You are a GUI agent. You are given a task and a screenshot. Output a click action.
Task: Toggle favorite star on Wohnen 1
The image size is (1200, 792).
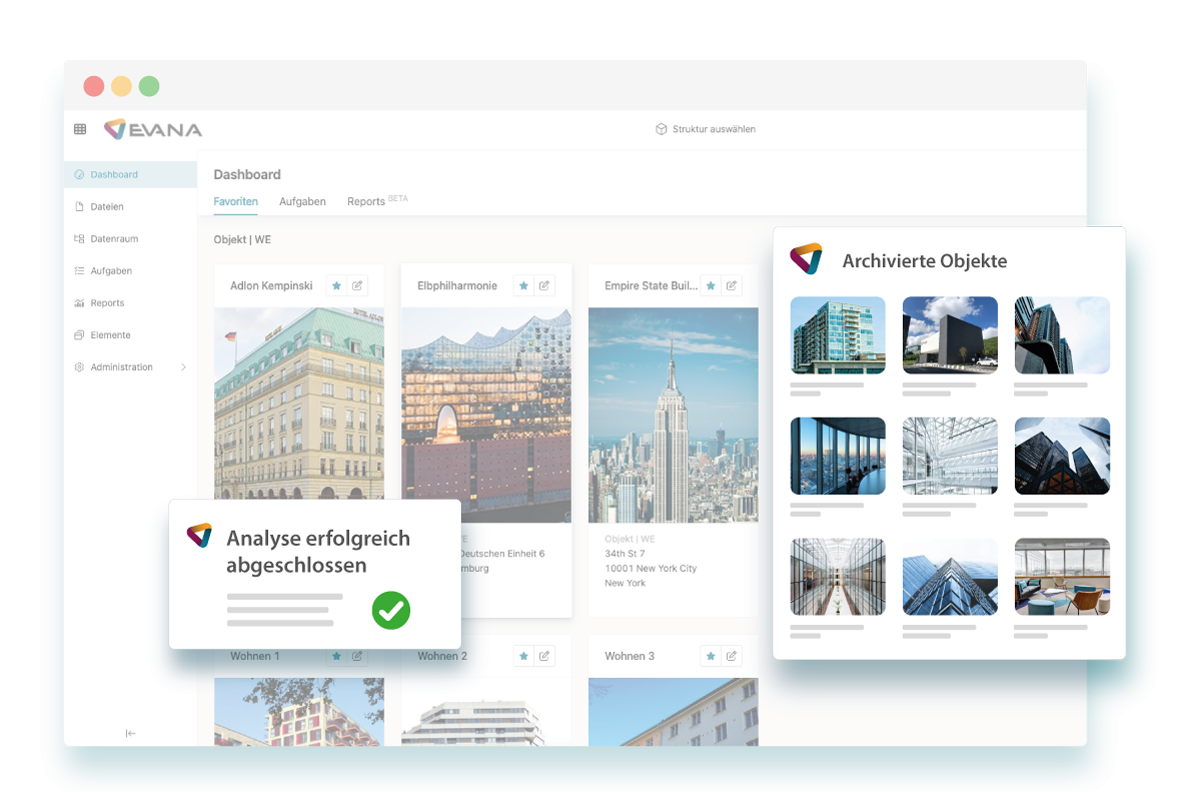pyautogui.click(x=337, y=656)
